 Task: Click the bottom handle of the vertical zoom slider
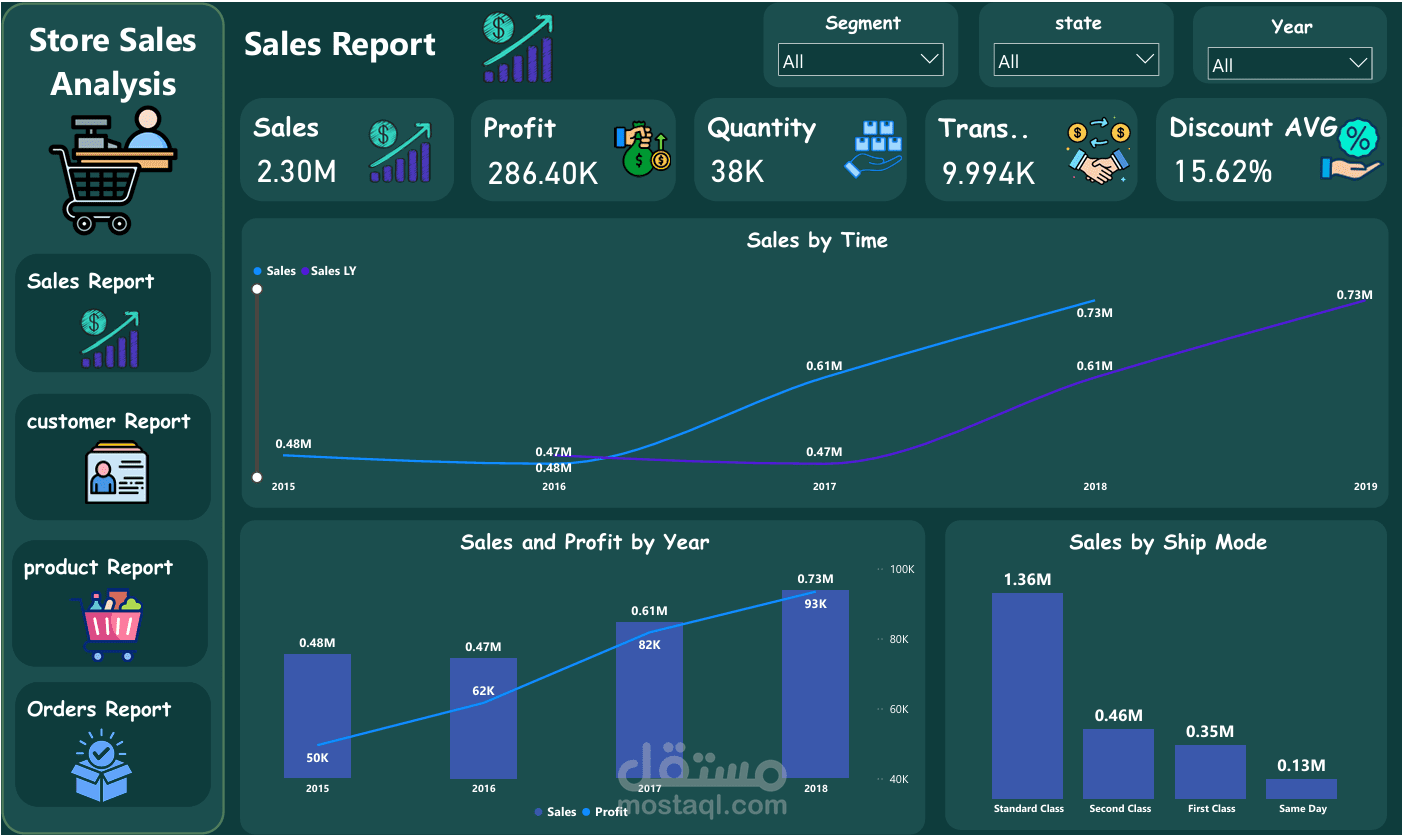[257, 477]
